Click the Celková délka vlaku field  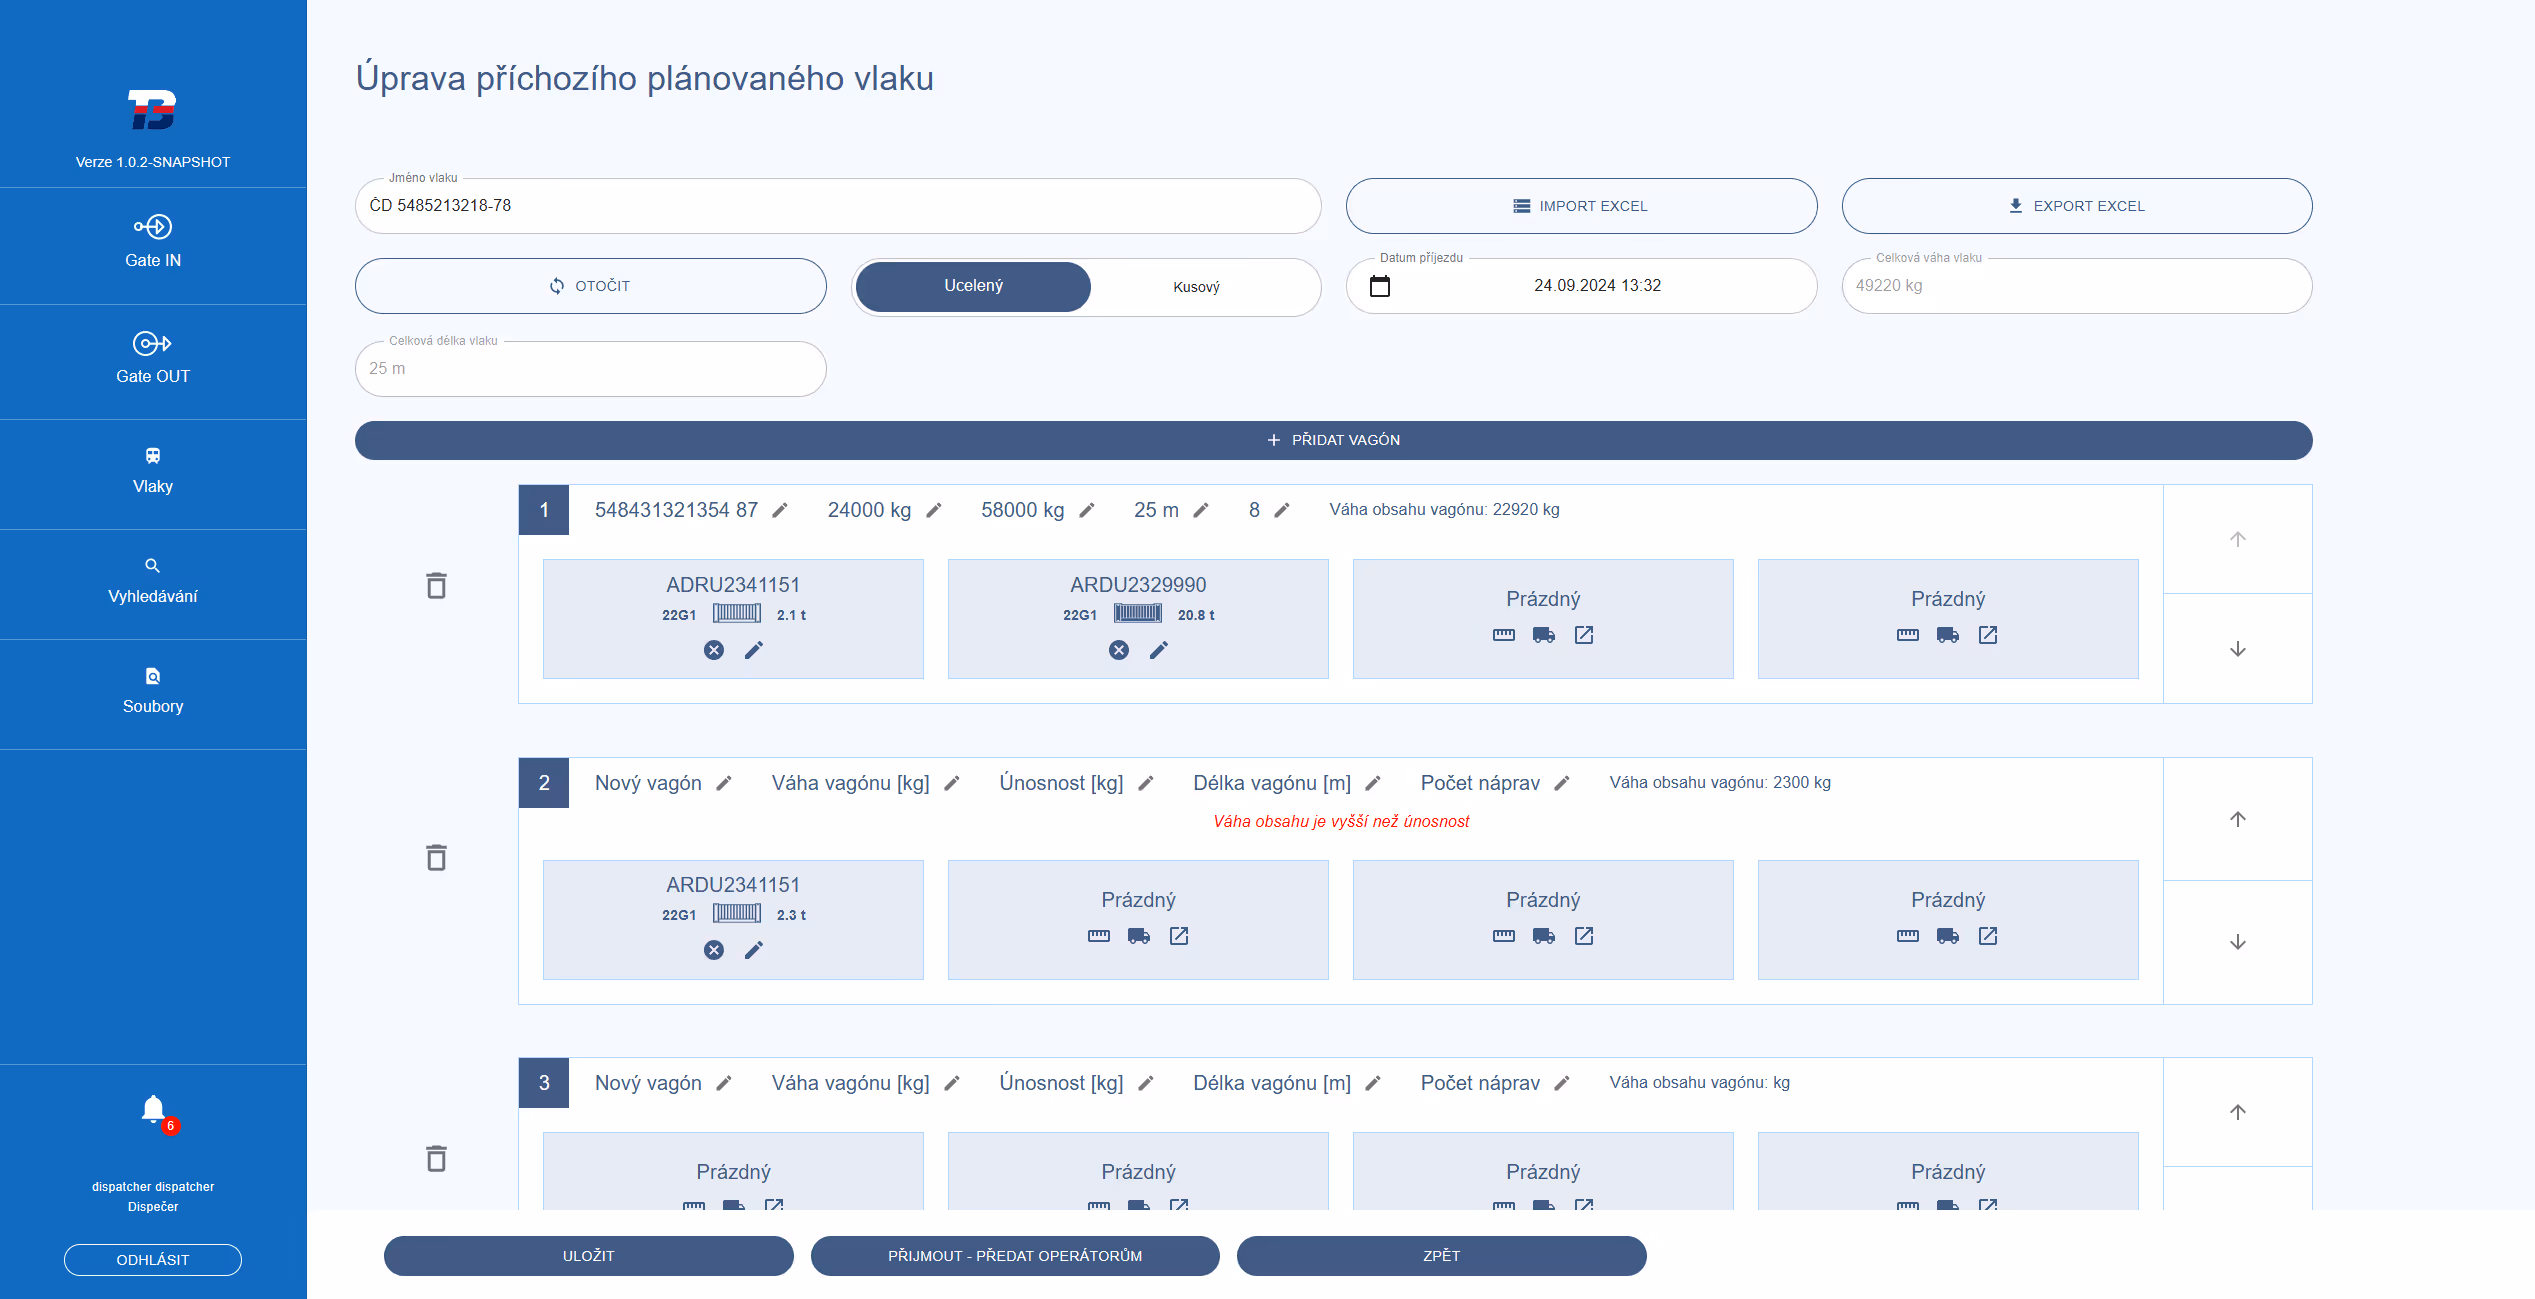click(x=590, y=369)
